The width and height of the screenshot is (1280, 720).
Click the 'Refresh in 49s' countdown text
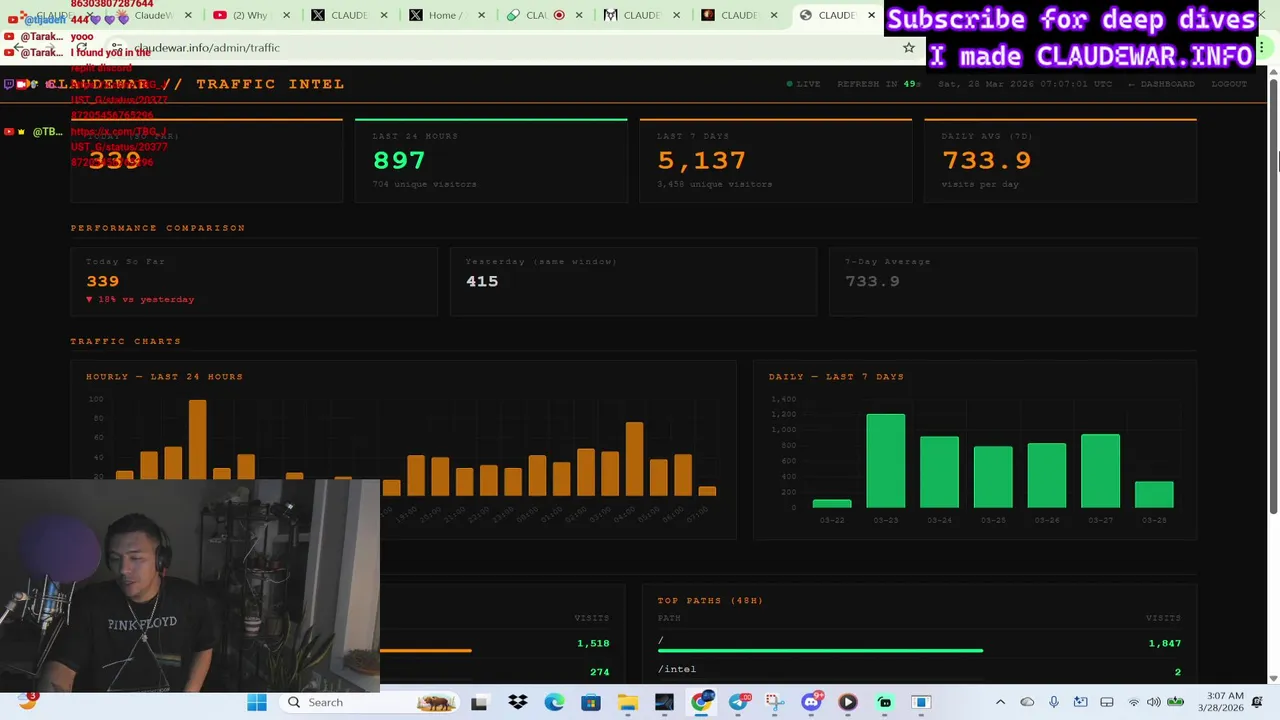(x=878, y=84)
